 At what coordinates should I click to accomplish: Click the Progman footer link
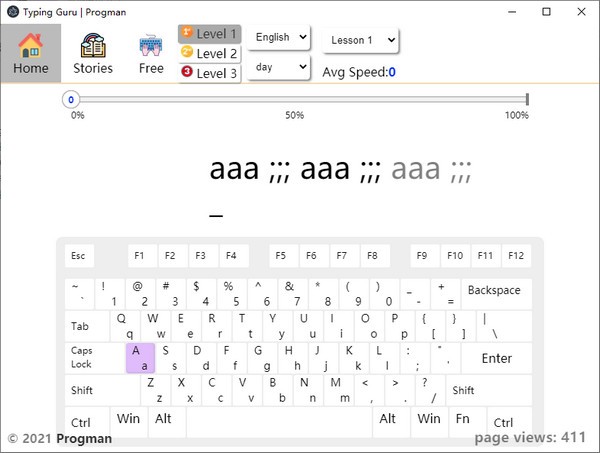click(84, 438)
